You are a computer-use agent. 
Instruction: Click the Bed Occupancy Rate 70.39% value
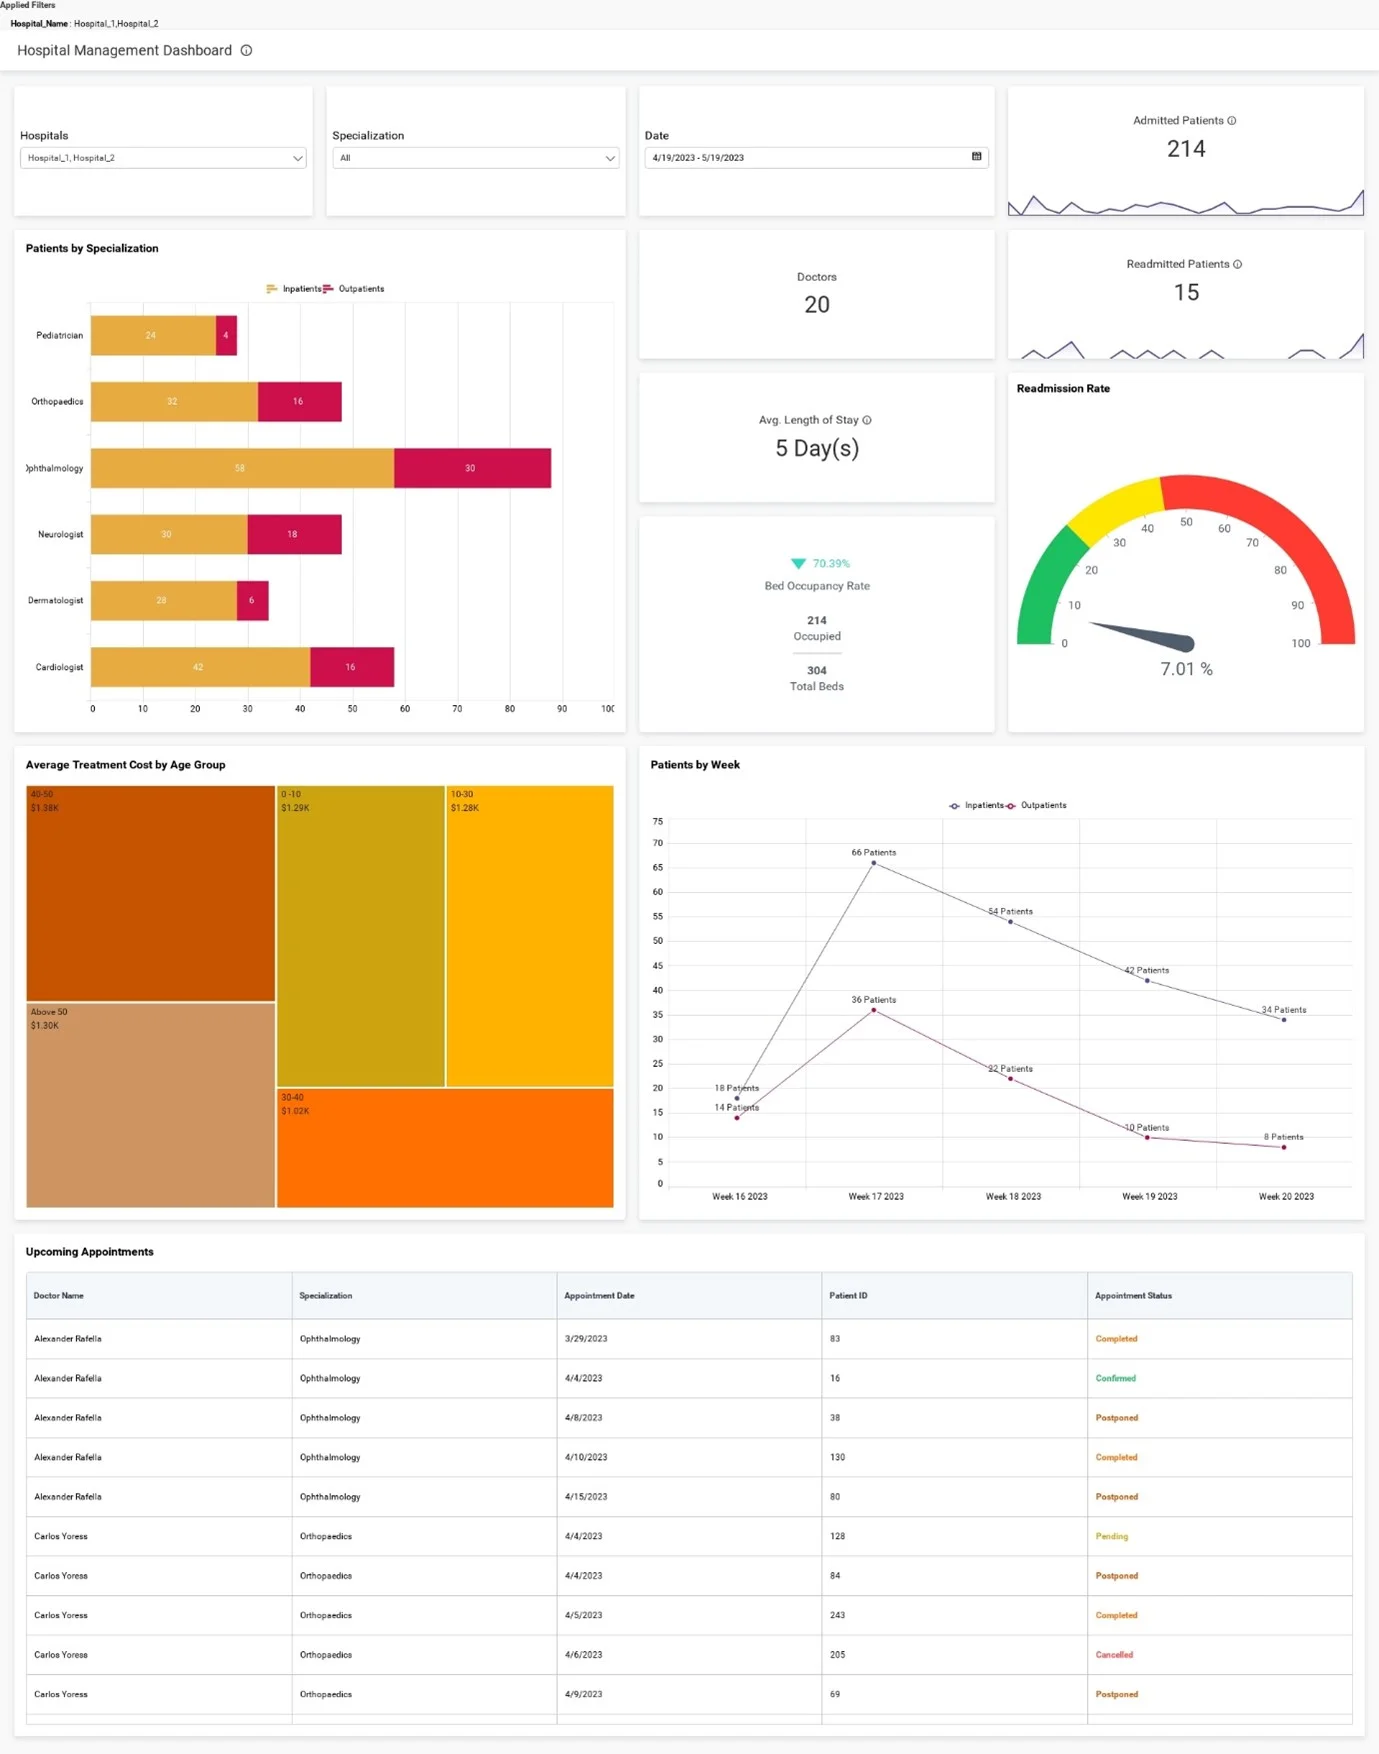(x=831, y=564)
